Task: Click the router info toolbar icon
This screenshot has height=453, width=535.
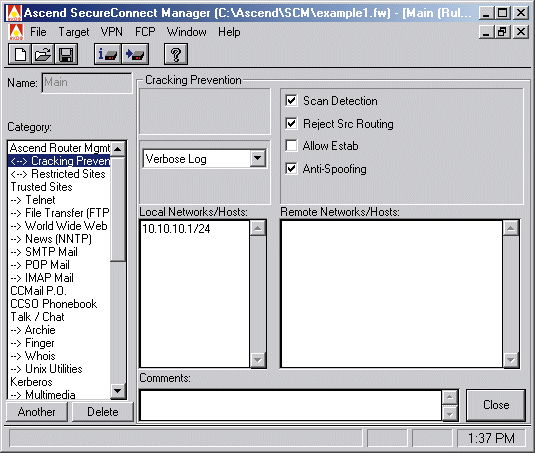Action: pos(107,54)
